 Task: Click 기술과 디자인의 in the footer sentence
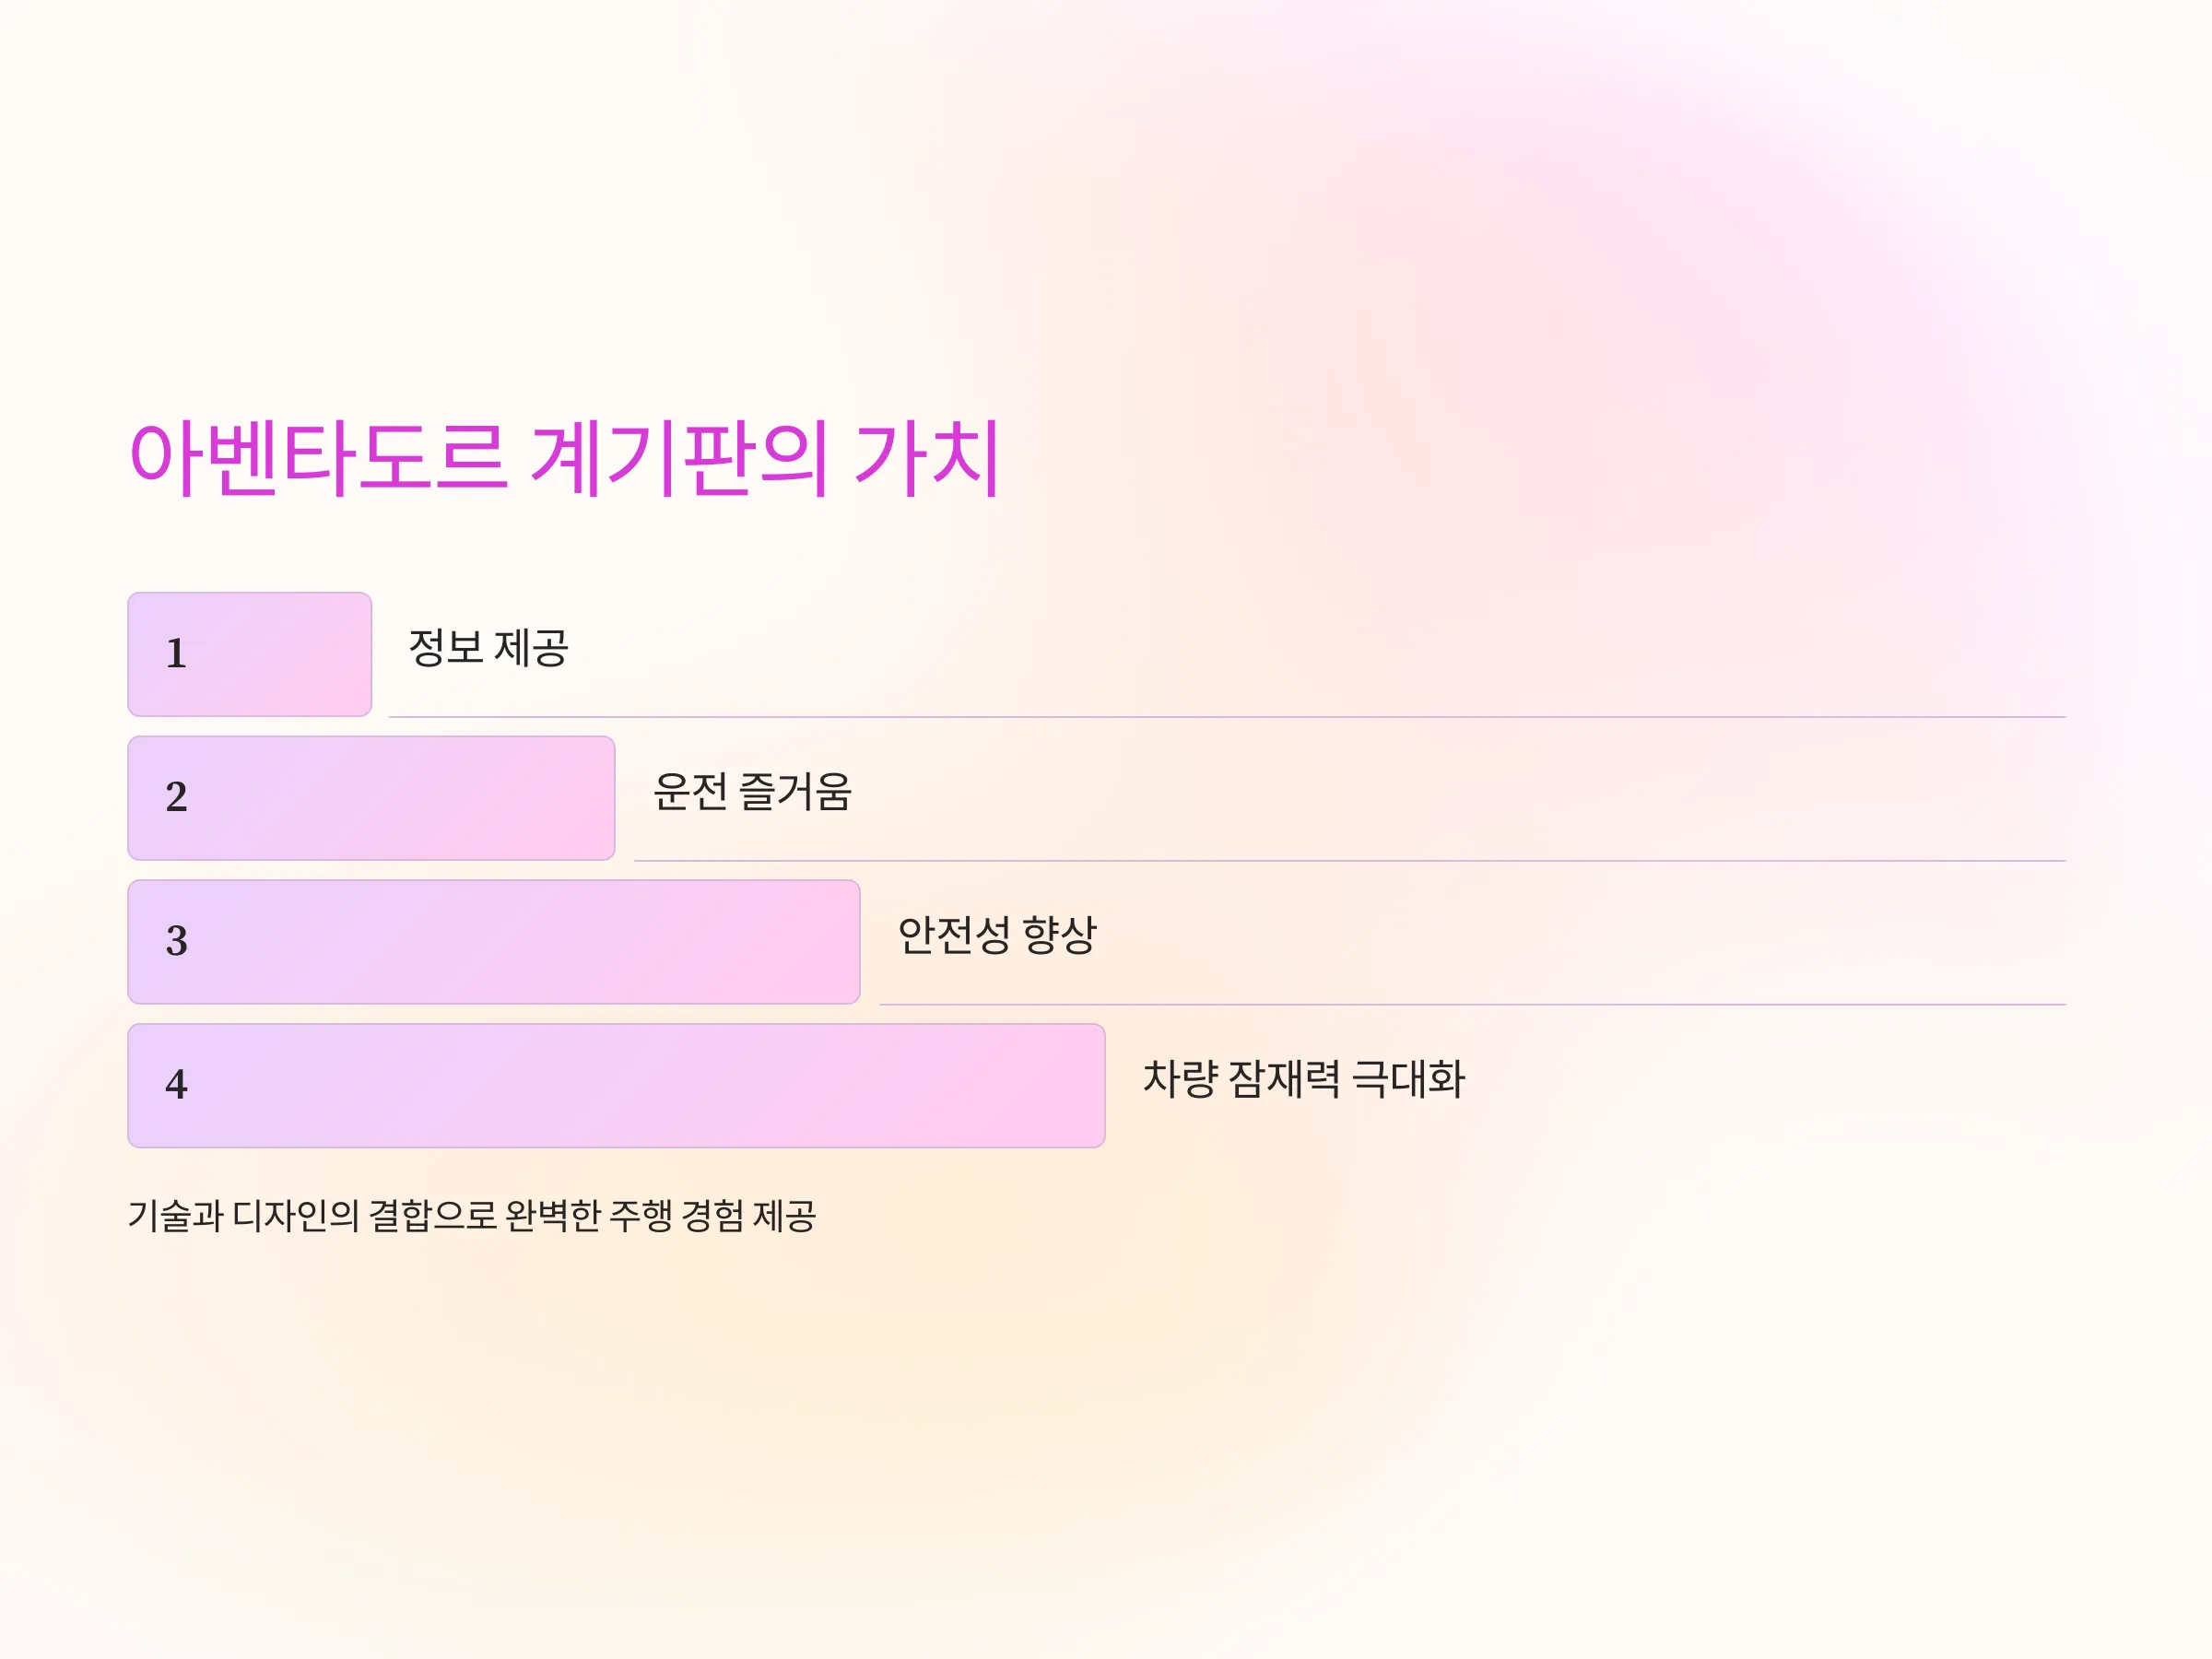(x=243, y=1216)
